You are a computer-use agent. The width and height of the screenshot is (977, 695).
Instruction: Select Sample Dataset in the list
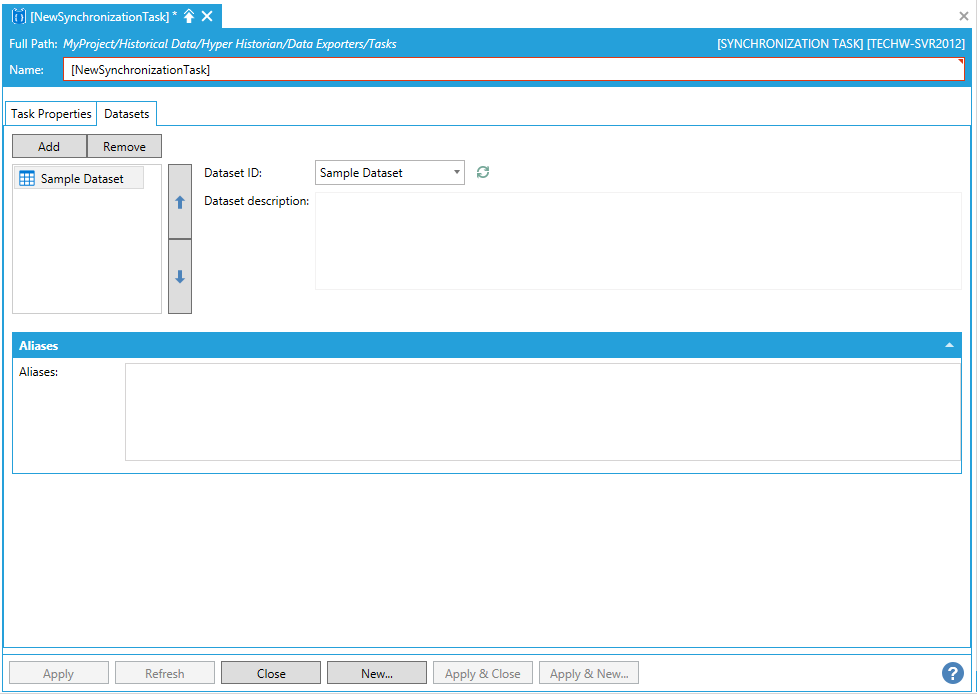pos(79,179)
